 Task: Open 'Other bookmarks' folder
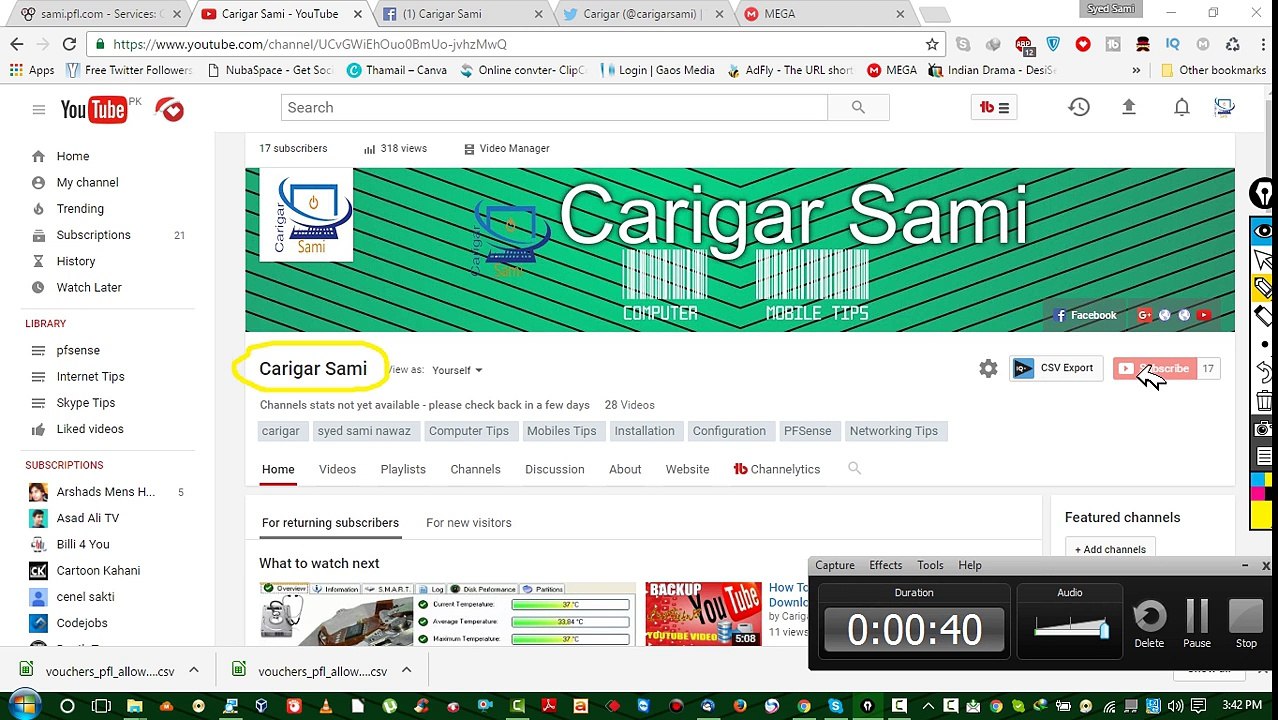1212,70
